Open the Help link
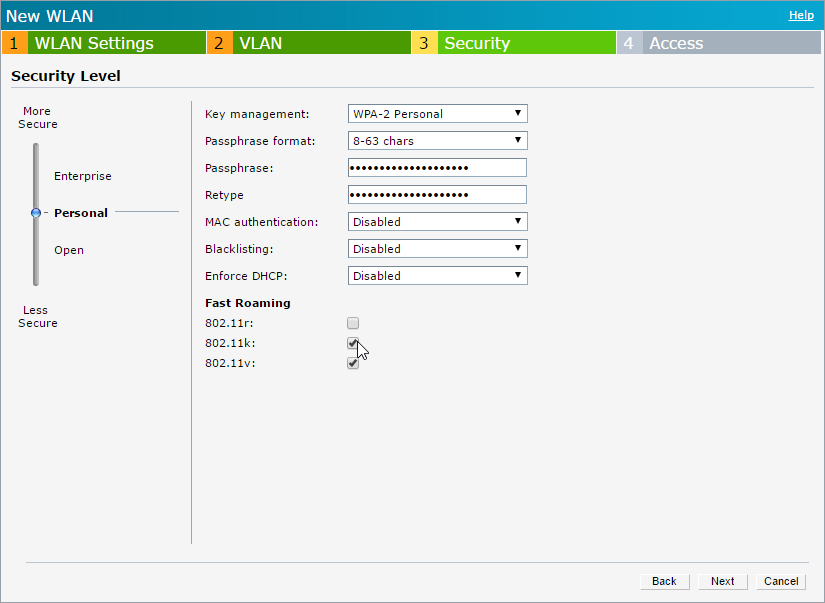The image size is (825, 603). (801, 15)
